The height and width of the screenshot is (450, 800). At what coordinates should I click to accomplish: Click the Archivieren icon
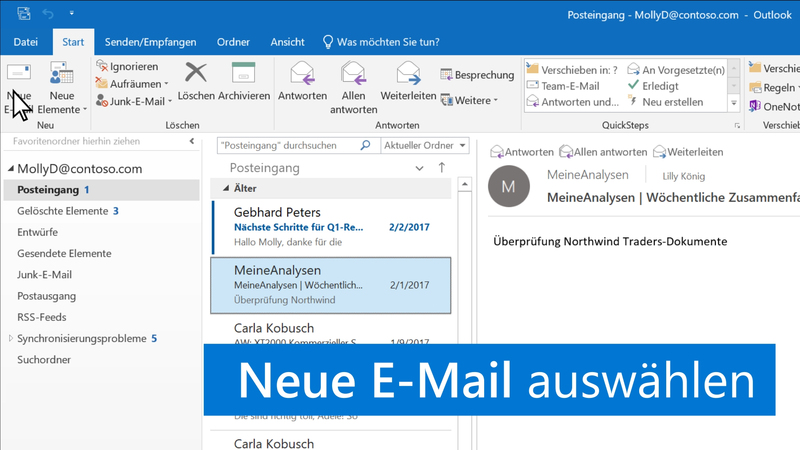tap(244, 73)
